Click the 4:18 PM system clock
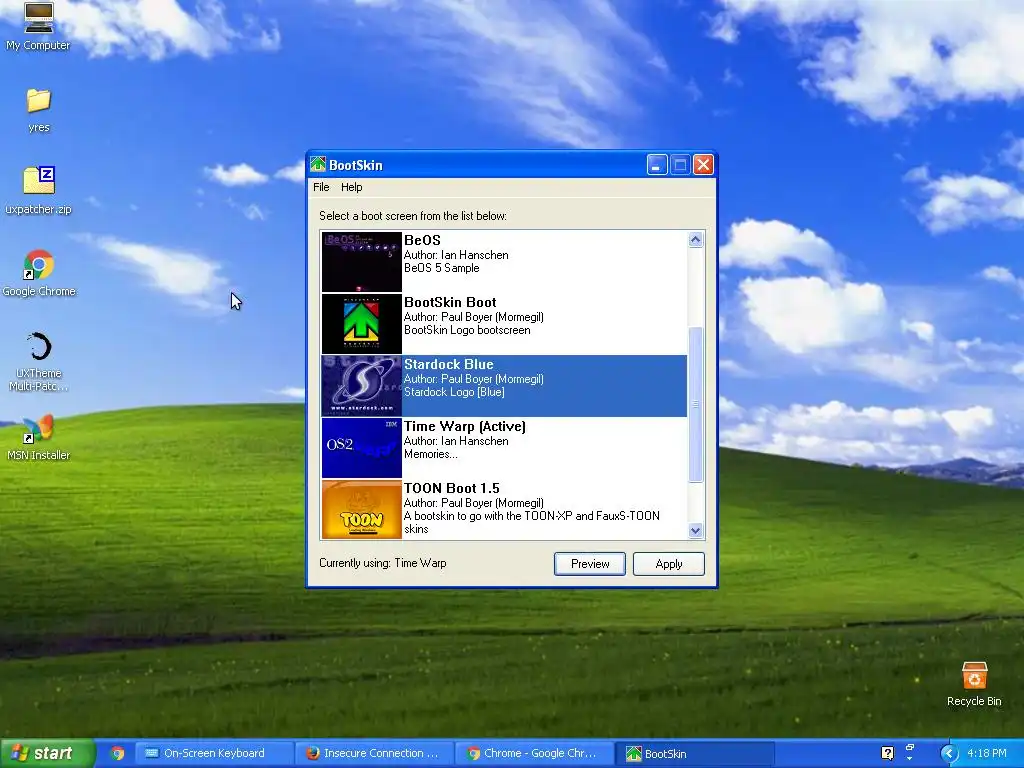Viewport: 1024px width, 768px height. pyautogui.click(x=987, y=753)
